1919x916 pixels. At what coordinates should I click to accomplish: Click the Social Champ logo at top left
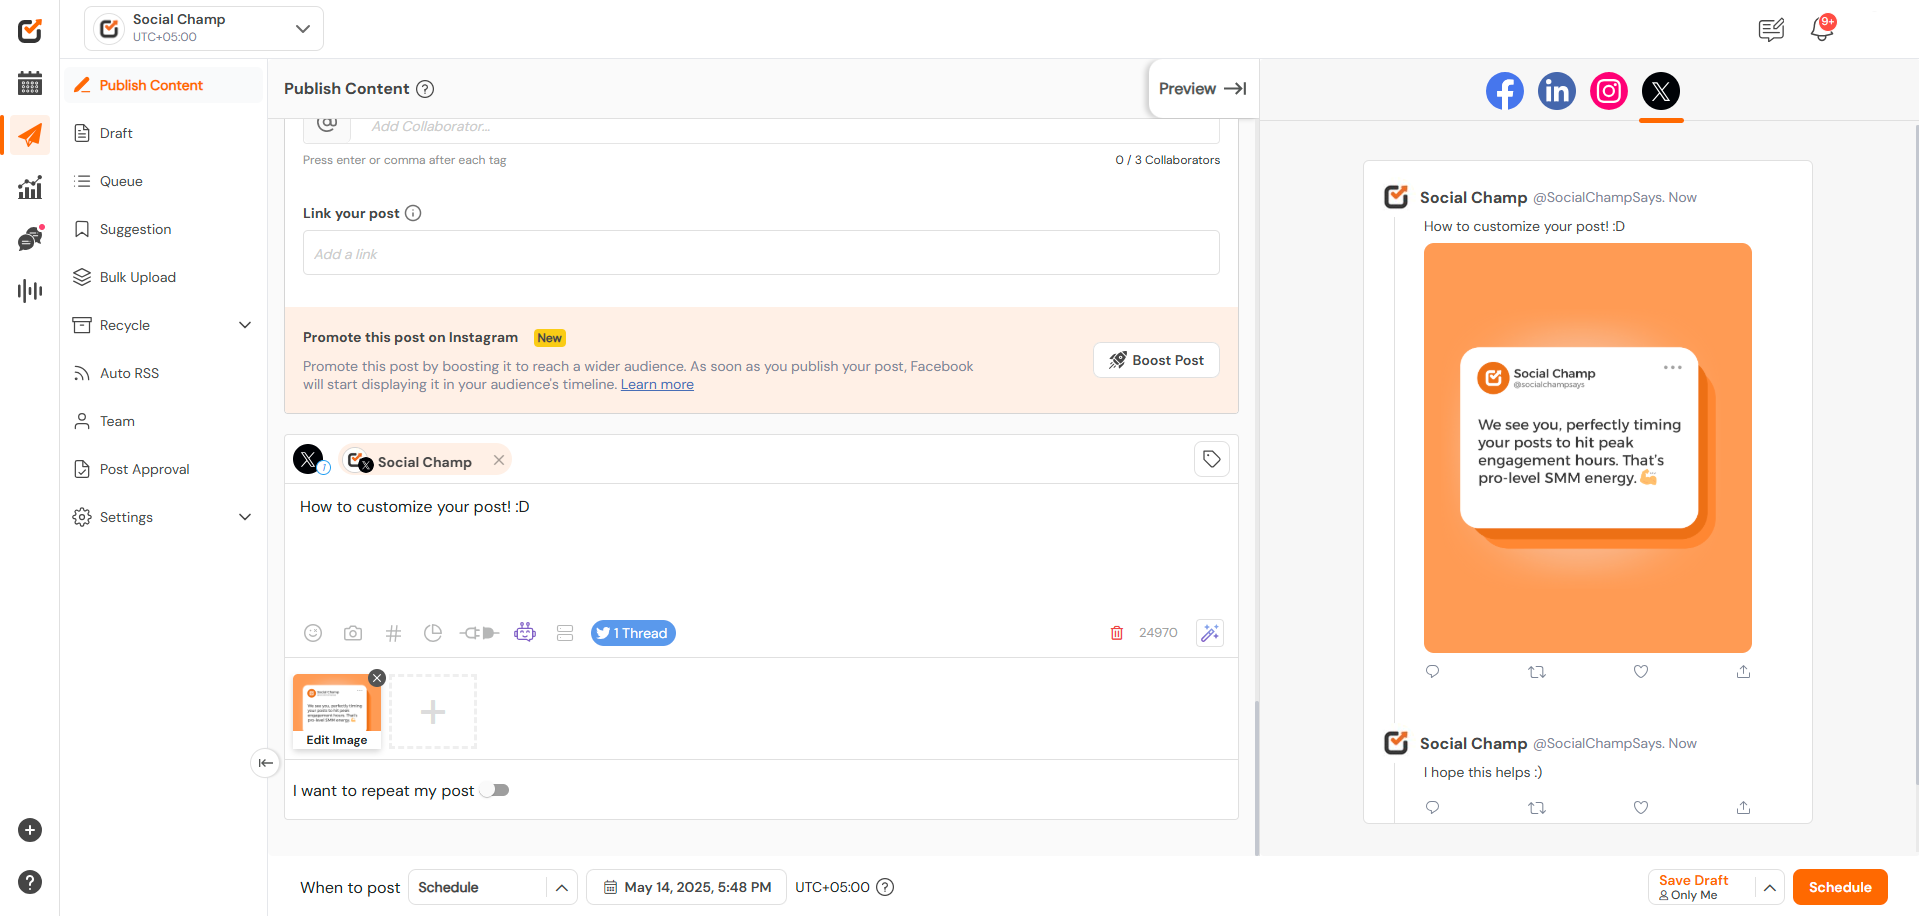[x=30, y=30]
